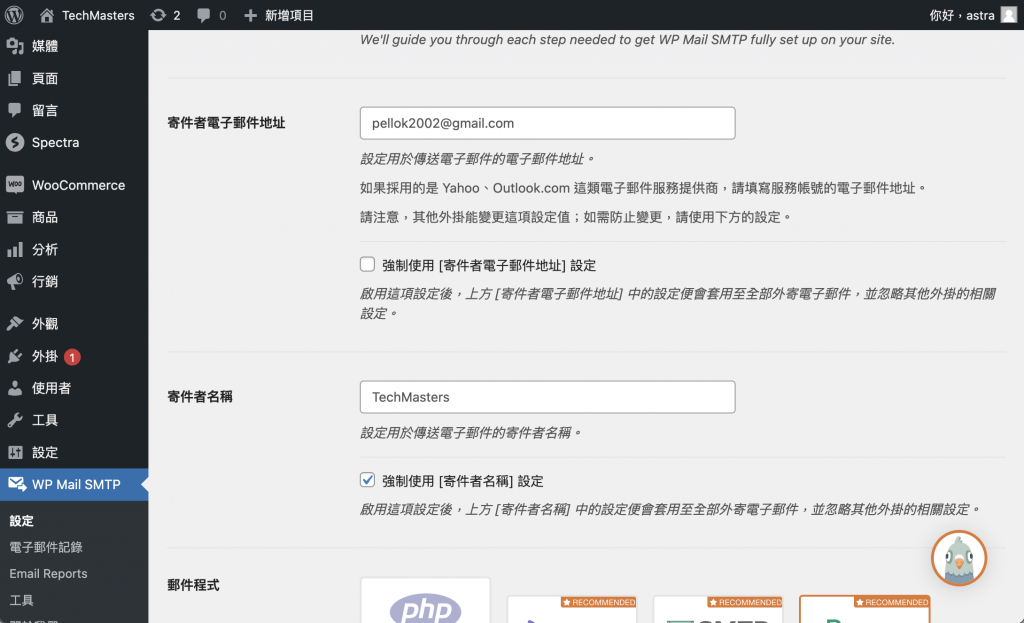Image resolution: width=1024 pixels, height=623 pixels.
Task: Open 工具 submenu under WP Mail SMTP
Action: [22, 599]
